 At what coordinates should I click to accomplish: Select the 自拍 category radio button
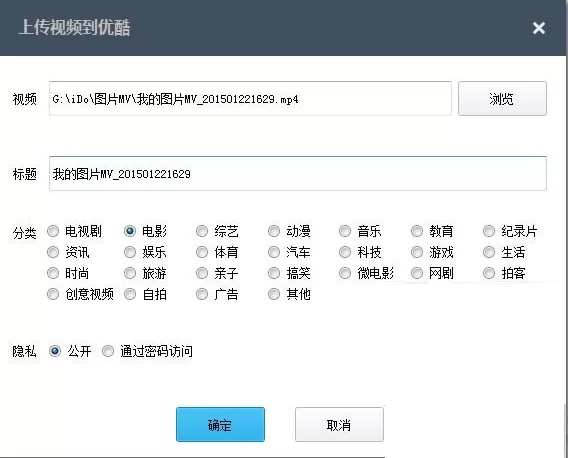click(x=130, y=294)
